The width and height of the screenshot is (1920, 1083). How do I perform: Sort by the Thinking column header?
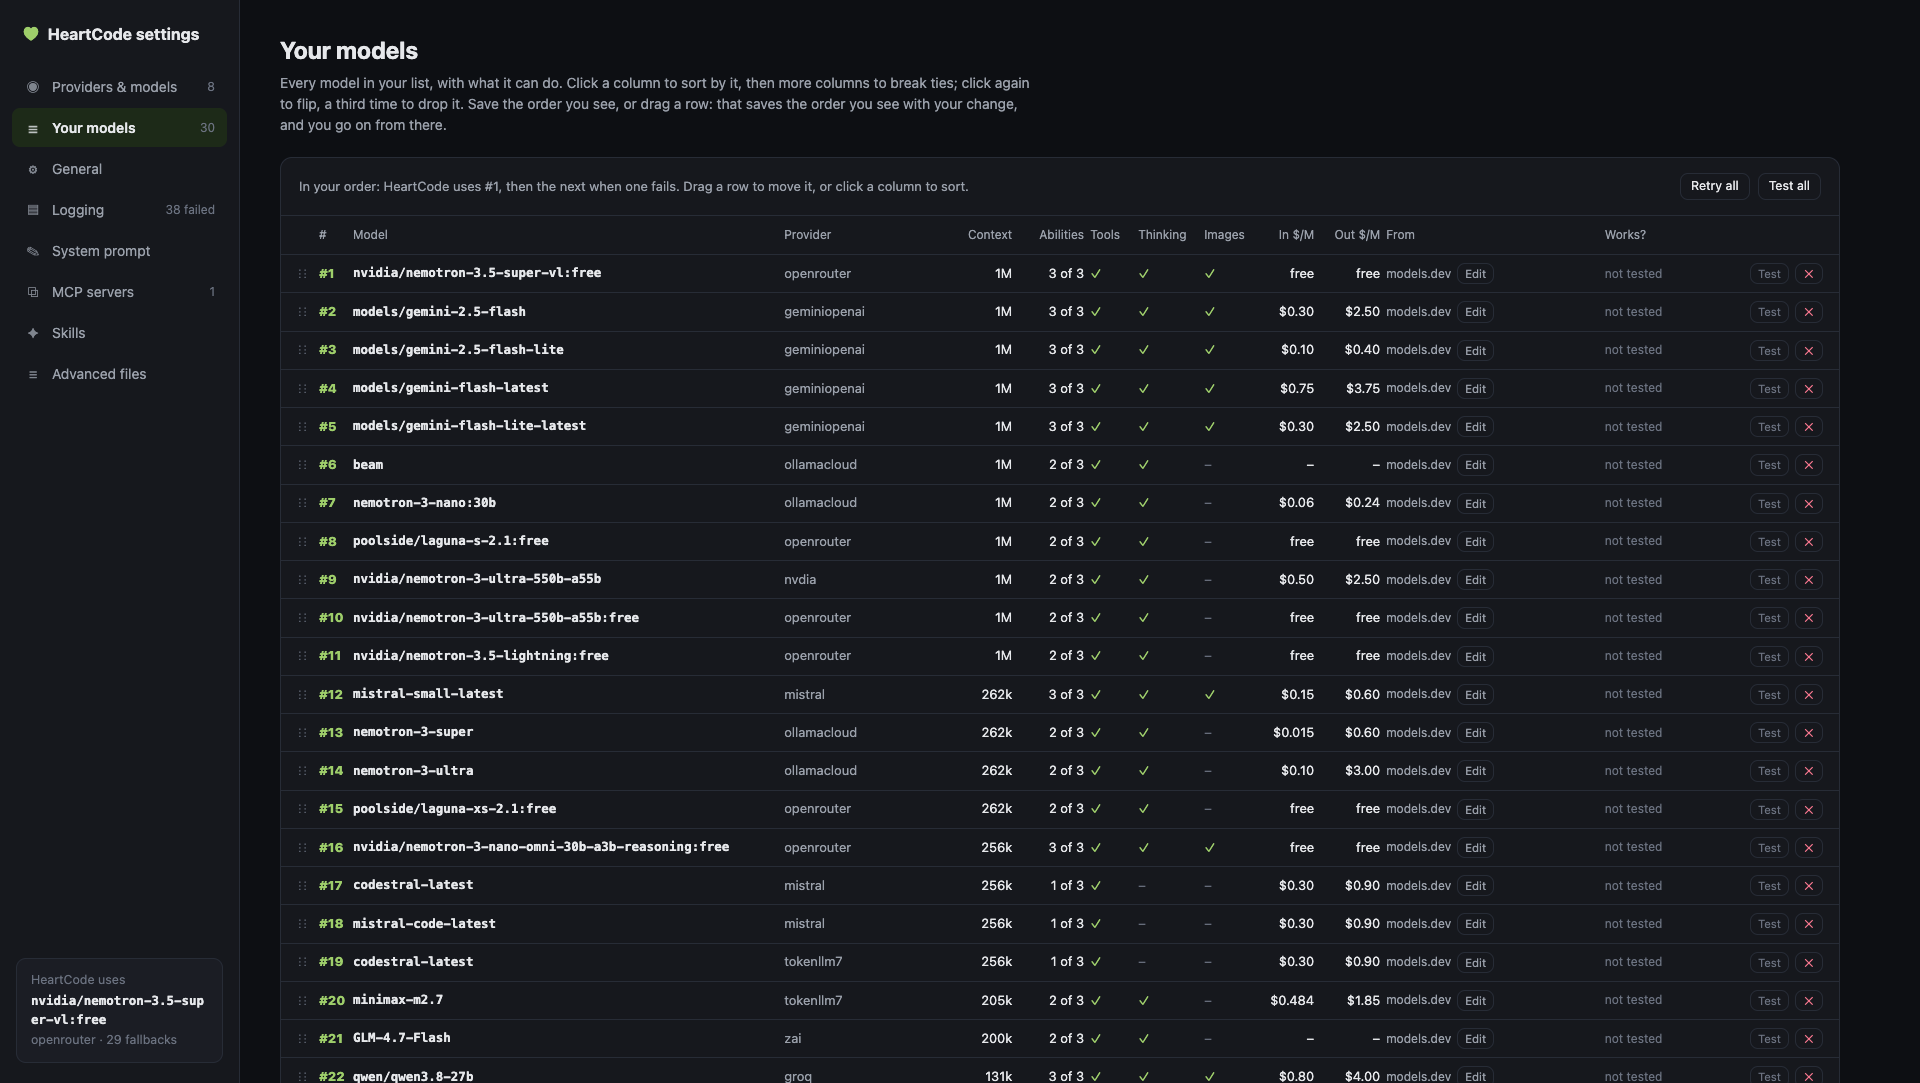(x=1162, y=235)
